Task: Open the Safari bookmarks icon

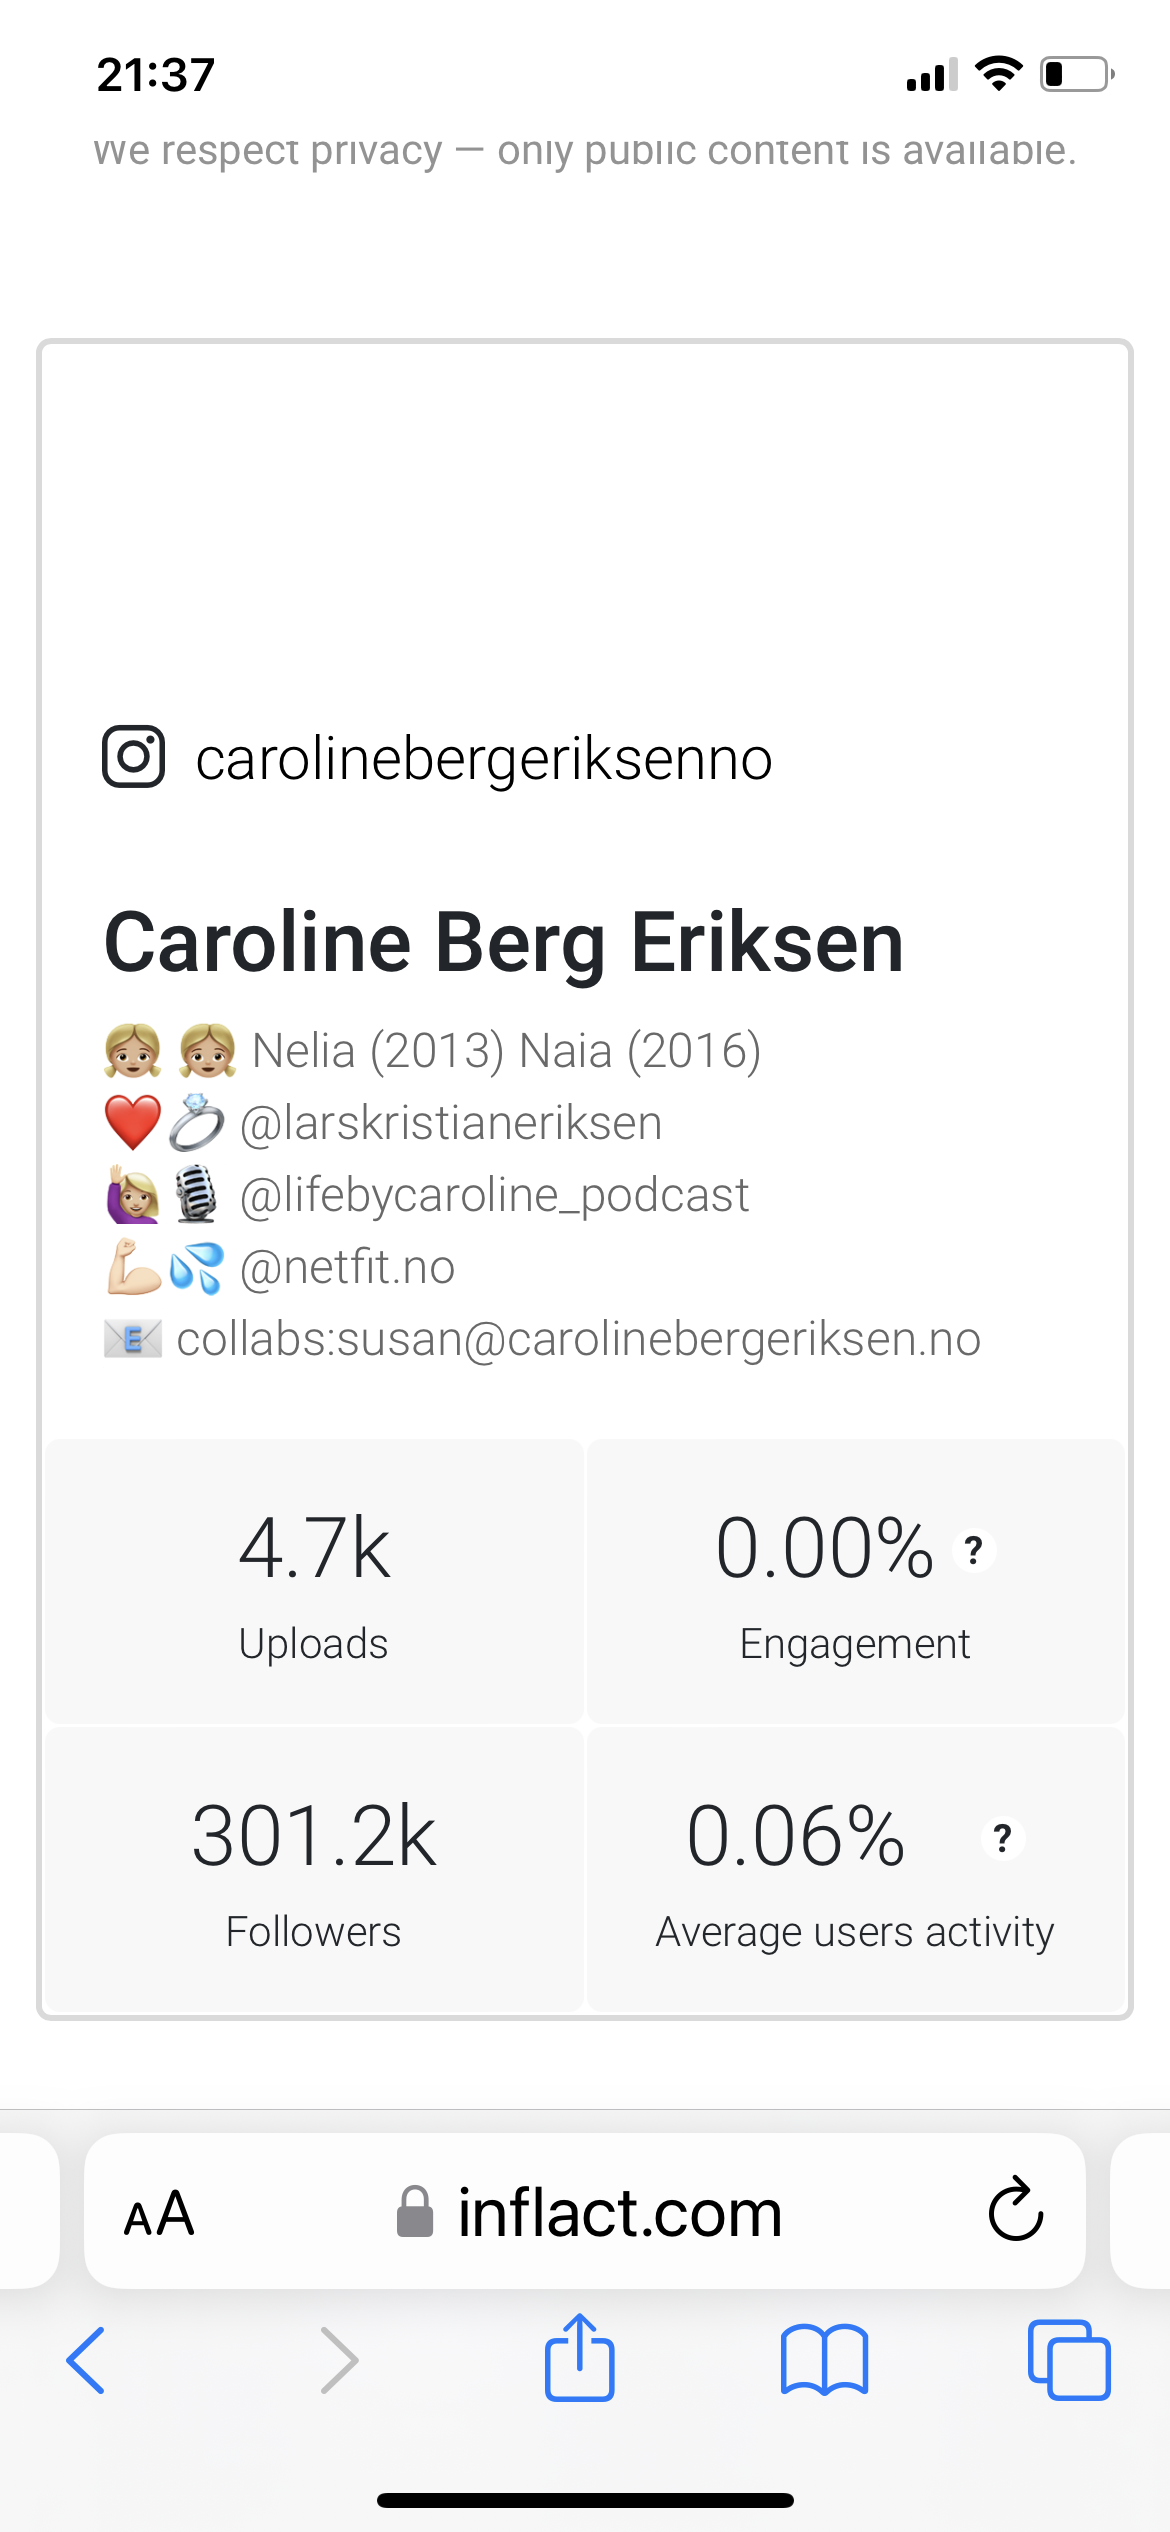Action: click(x=824, y=2360)
